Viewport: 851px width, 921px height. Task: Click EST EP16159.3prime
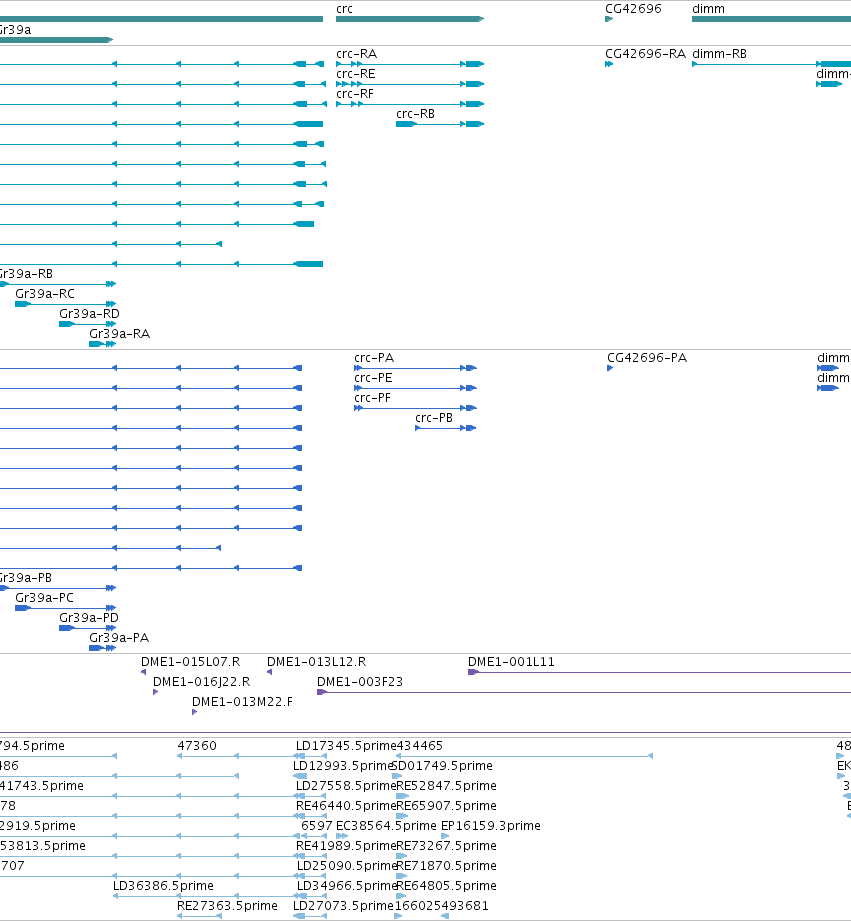(x=490, y=826)
